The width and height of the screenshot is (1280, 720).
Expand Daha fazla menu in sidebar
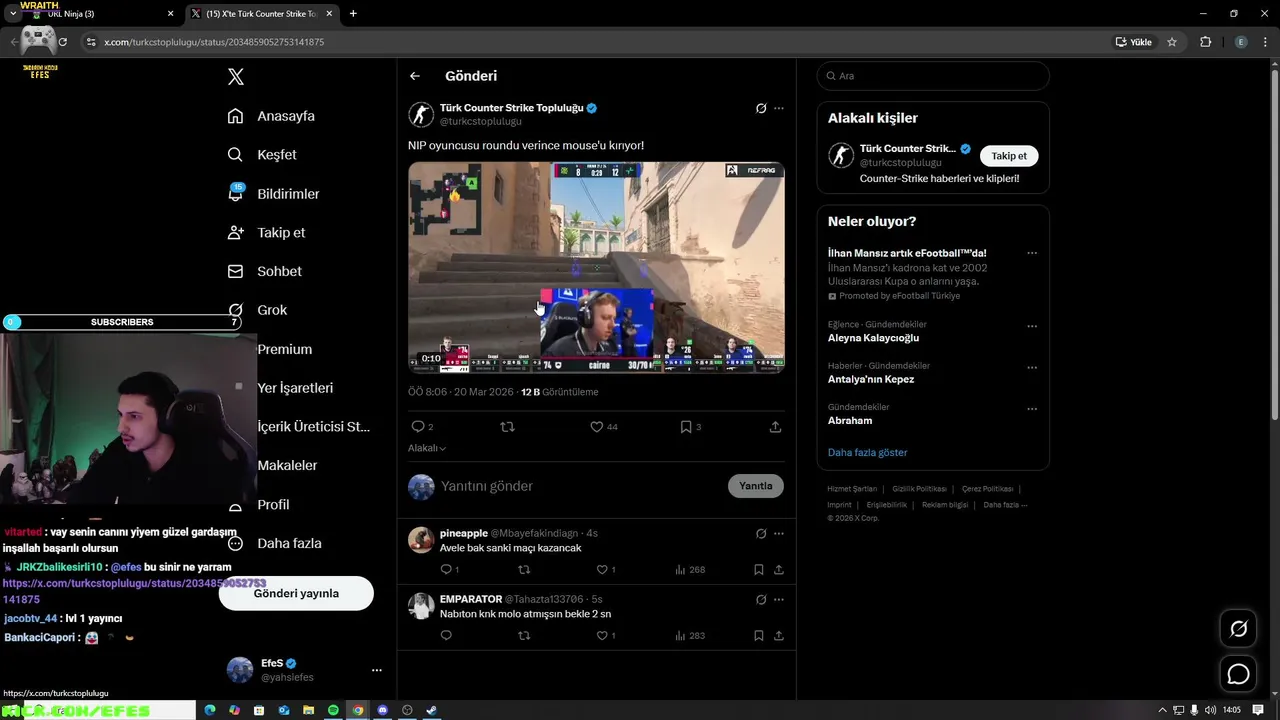coord(274,543)
